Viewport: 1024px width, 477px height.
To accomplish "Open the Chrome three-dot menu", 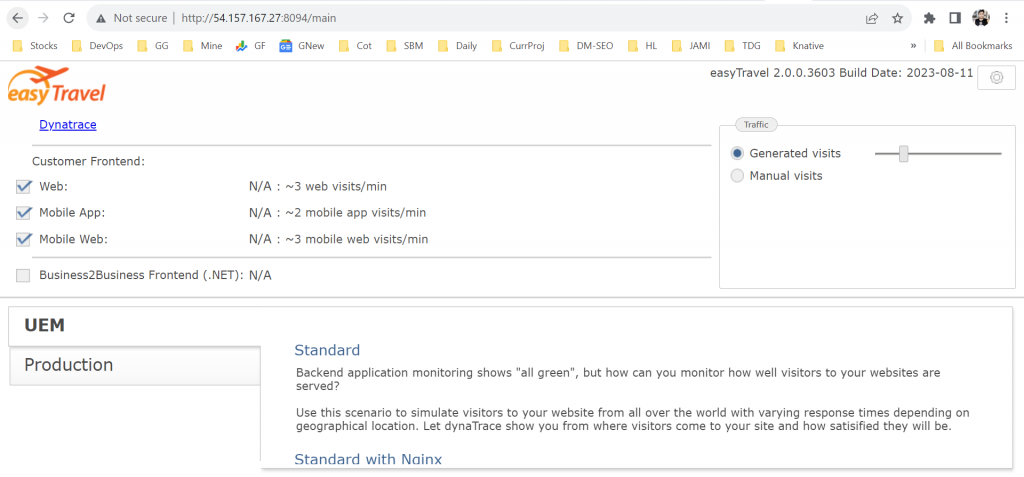I will [x=1007, y=18].
